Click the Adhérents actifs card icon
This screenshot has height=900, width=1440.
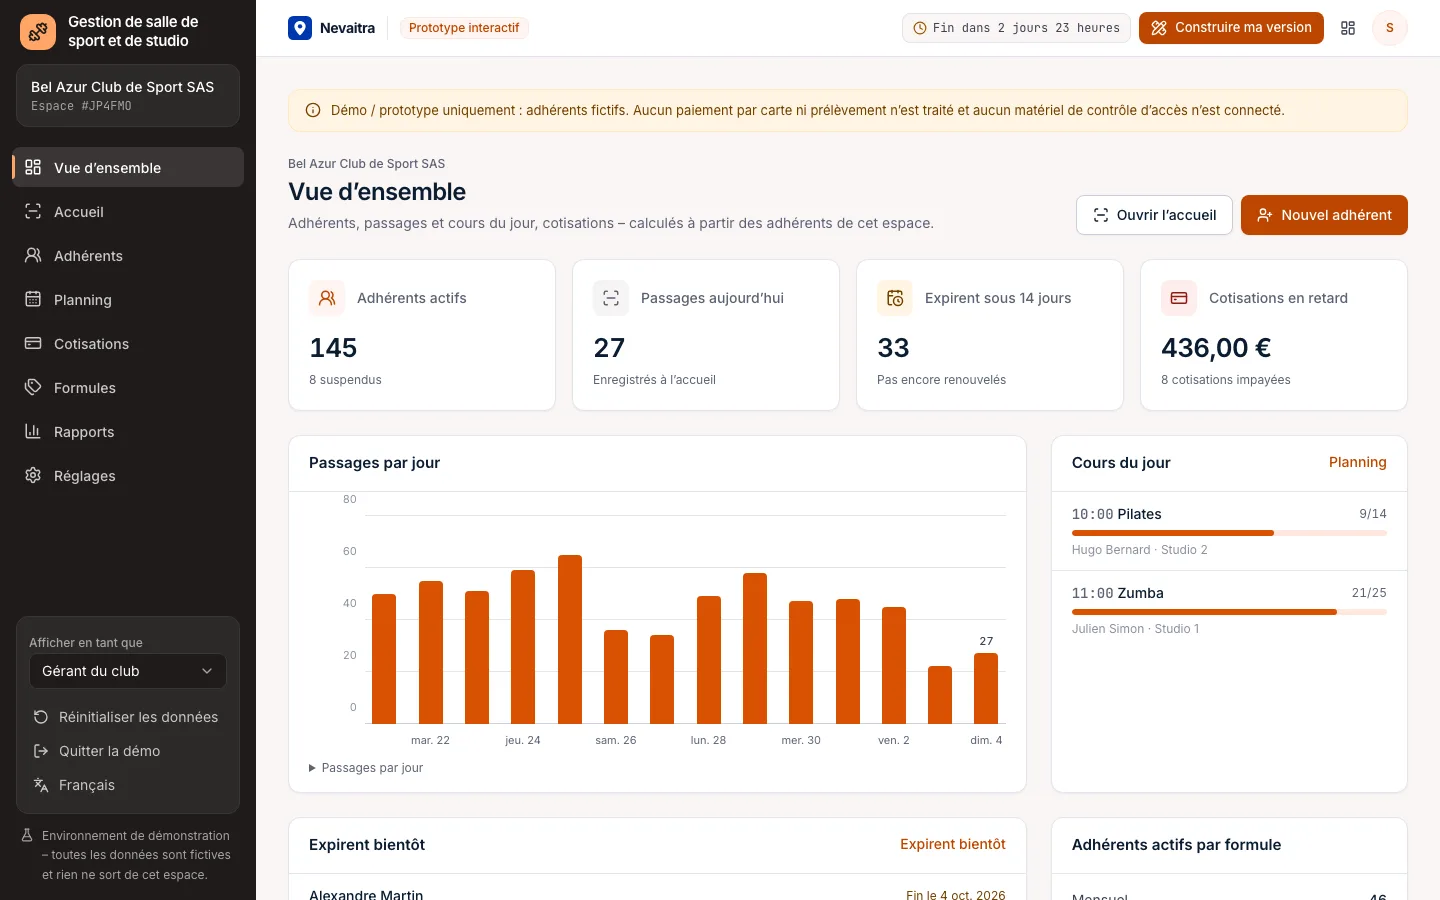pos(327,298)
